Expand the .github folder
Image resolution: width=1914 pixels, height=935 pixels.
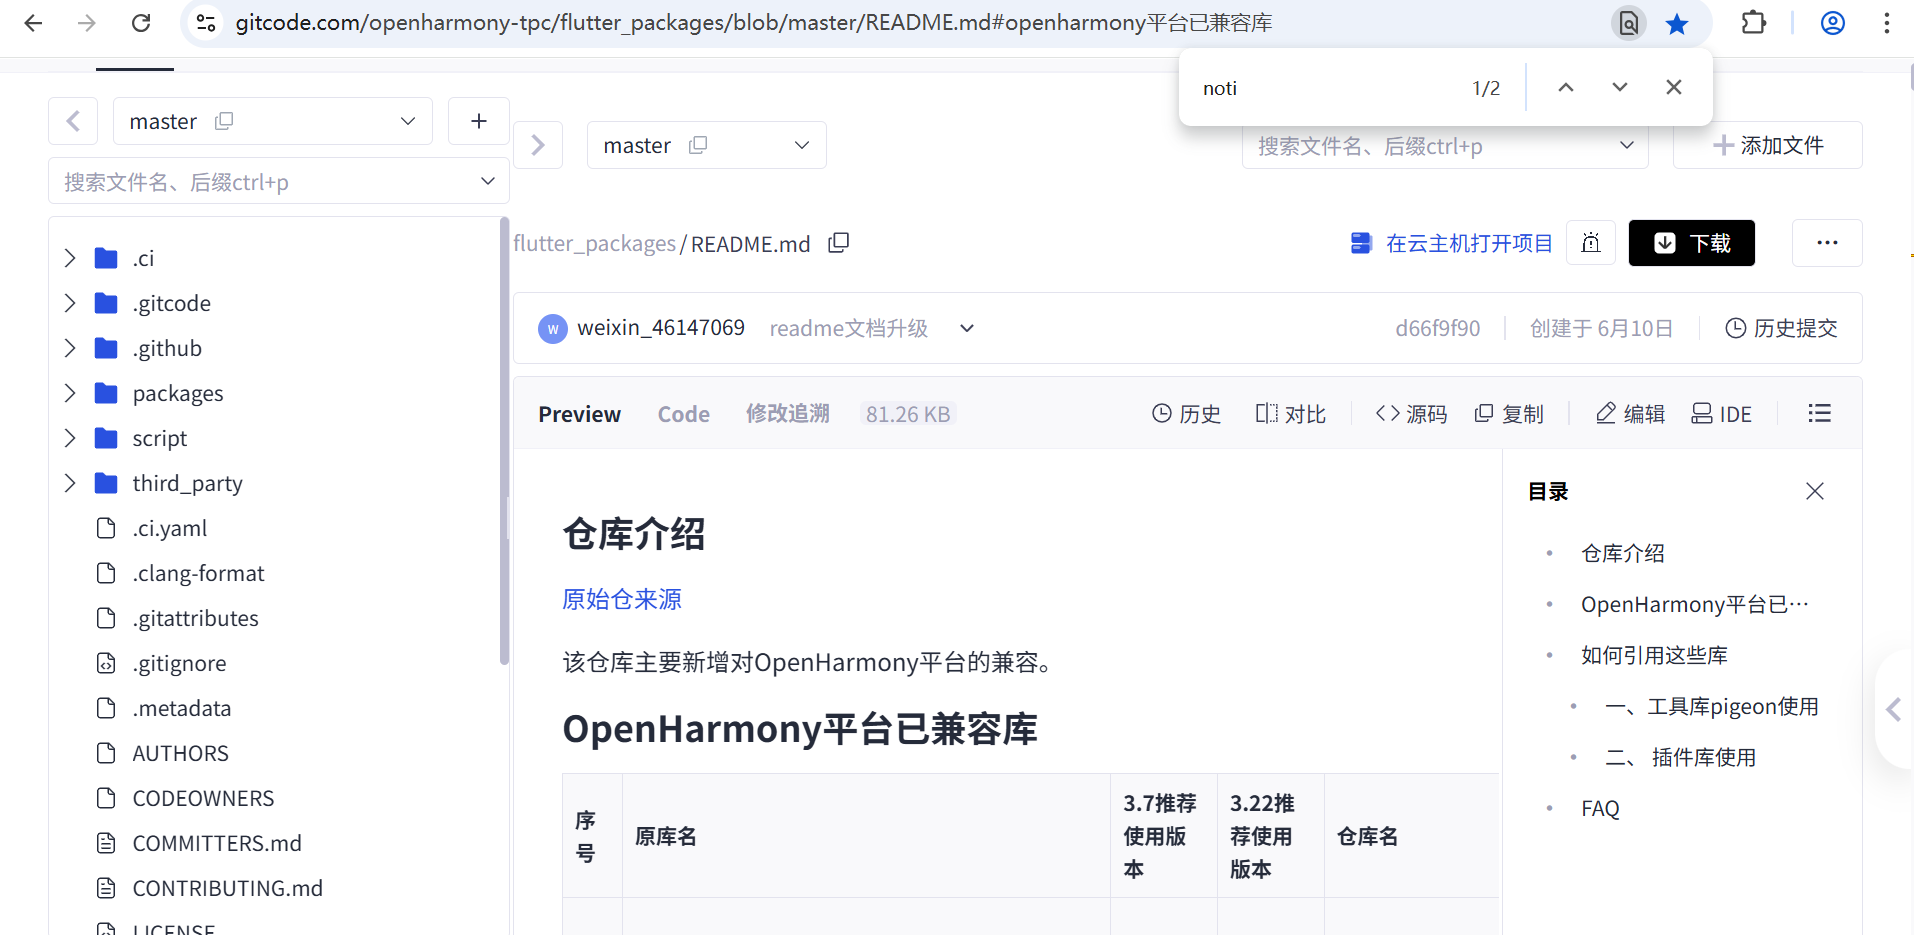click(70, 348)
